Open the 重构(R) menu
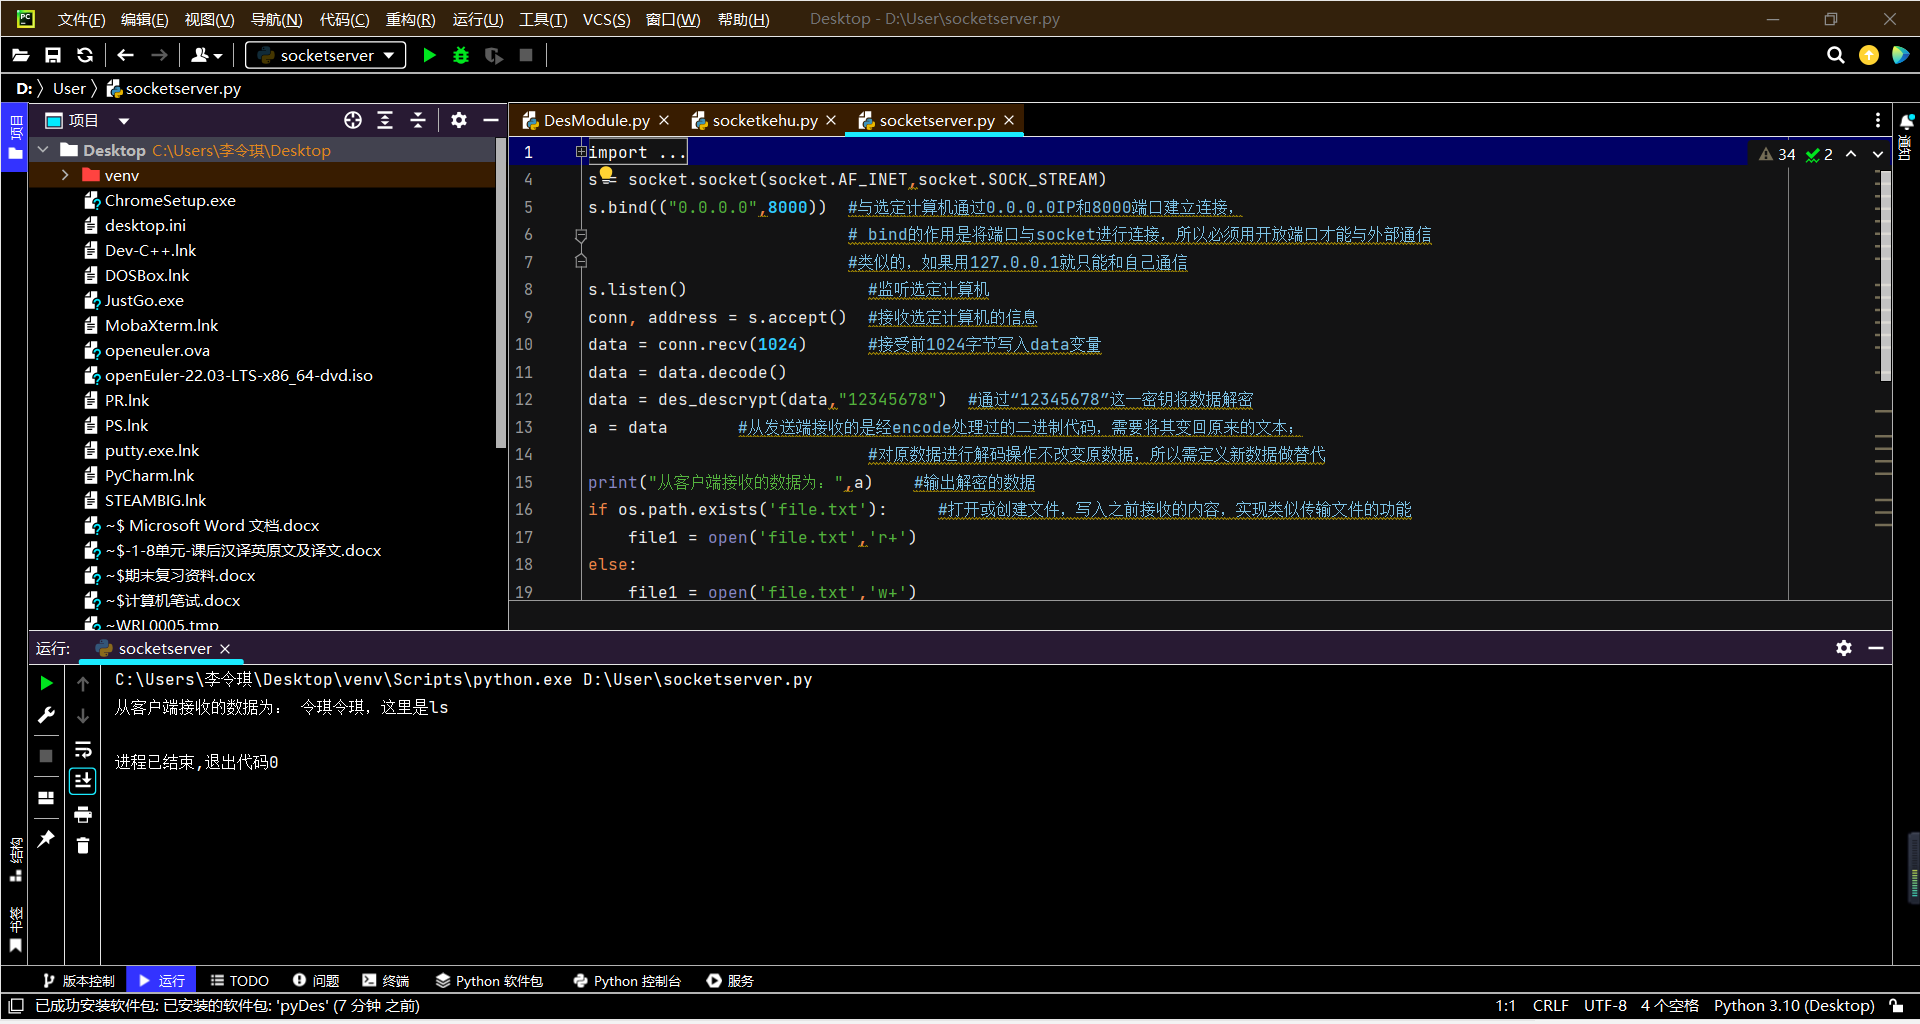1920x1024 pixels. [410, 19]
